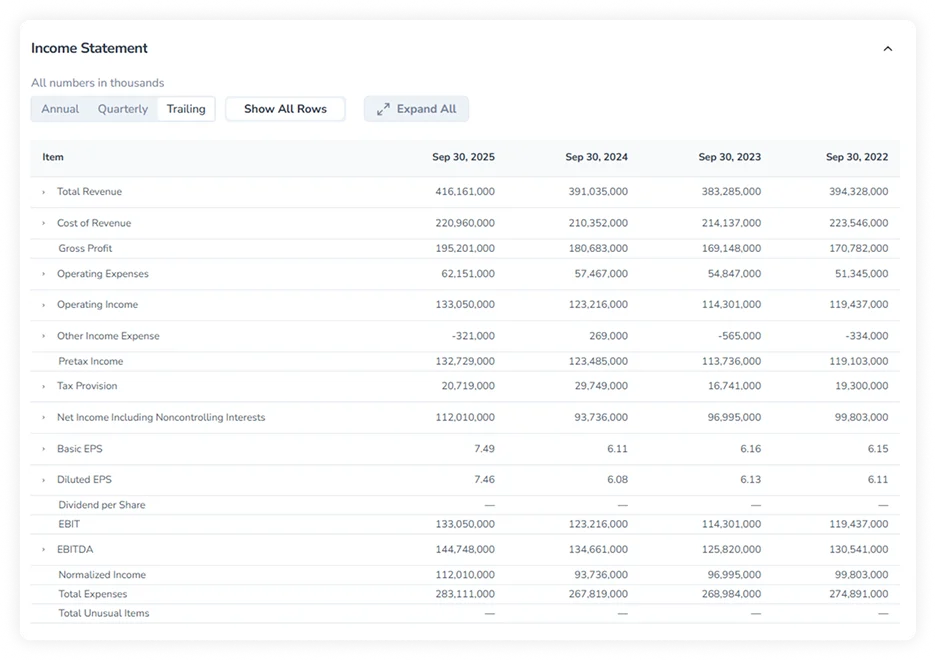Click Other Income Expense value -565,000

click(739, 336)
